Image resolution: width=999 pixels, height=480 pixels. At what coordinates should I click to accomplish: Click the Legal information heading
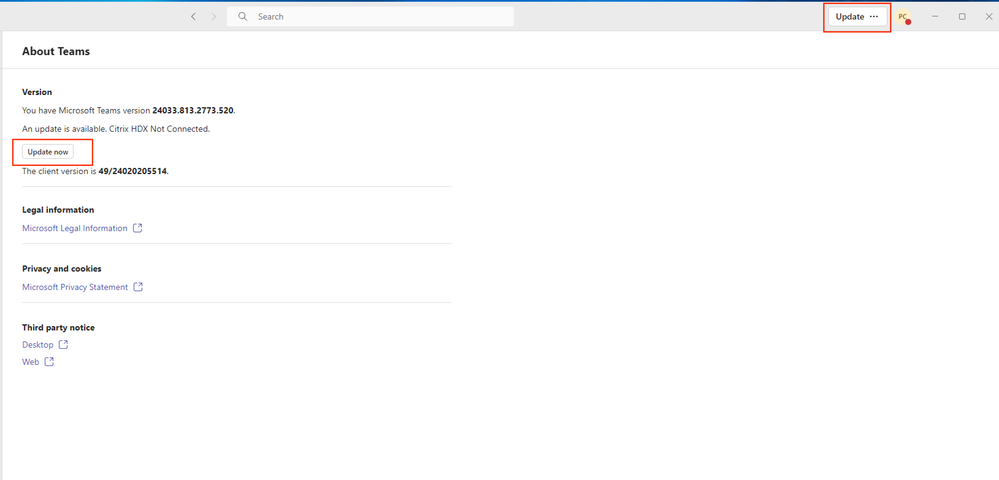point(58,210)
